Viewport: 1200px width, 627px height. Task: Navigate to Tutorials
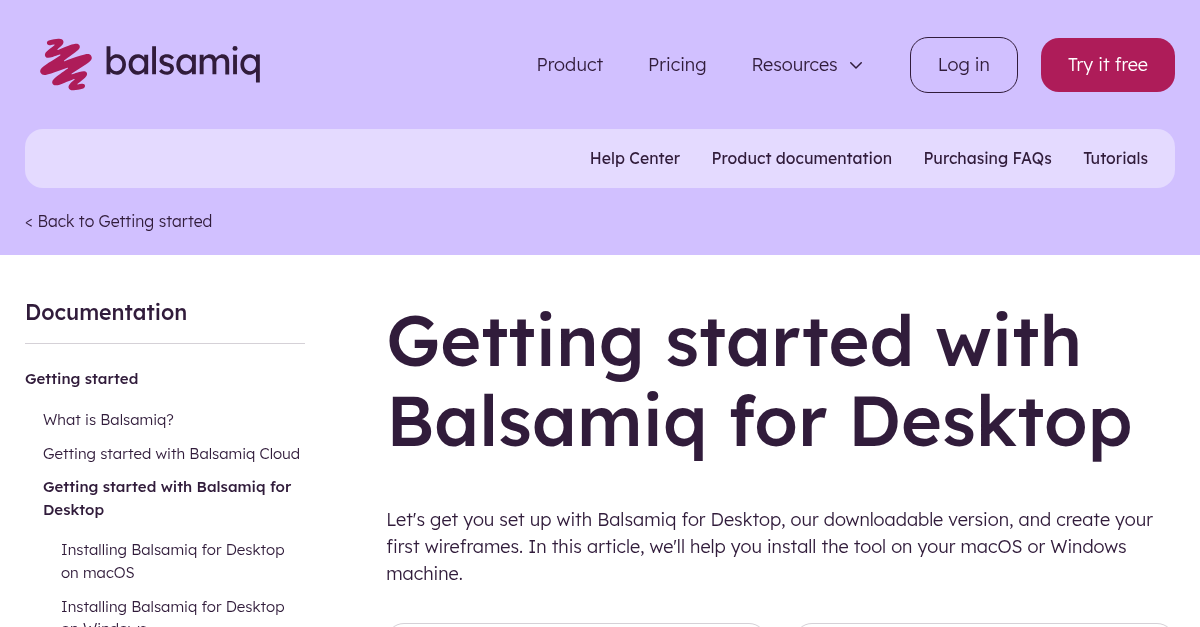[1115, 158]
